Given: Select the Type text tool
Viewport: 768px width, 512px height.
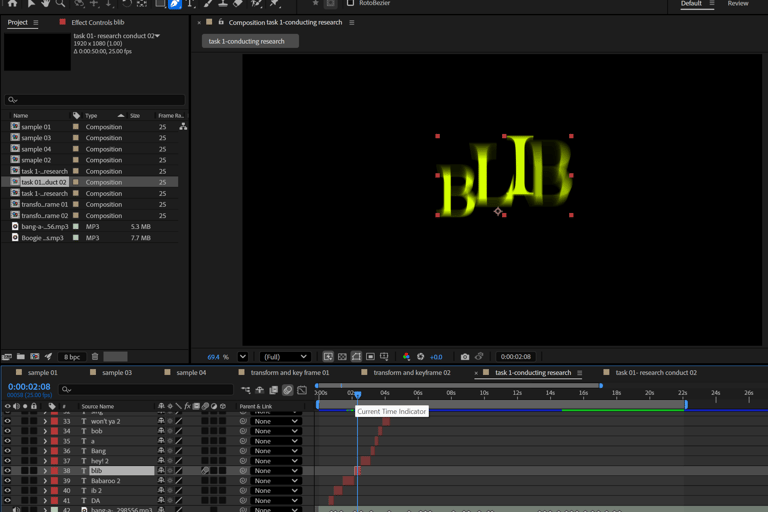Looking at the screenshot, I should (x=190, y=4).
